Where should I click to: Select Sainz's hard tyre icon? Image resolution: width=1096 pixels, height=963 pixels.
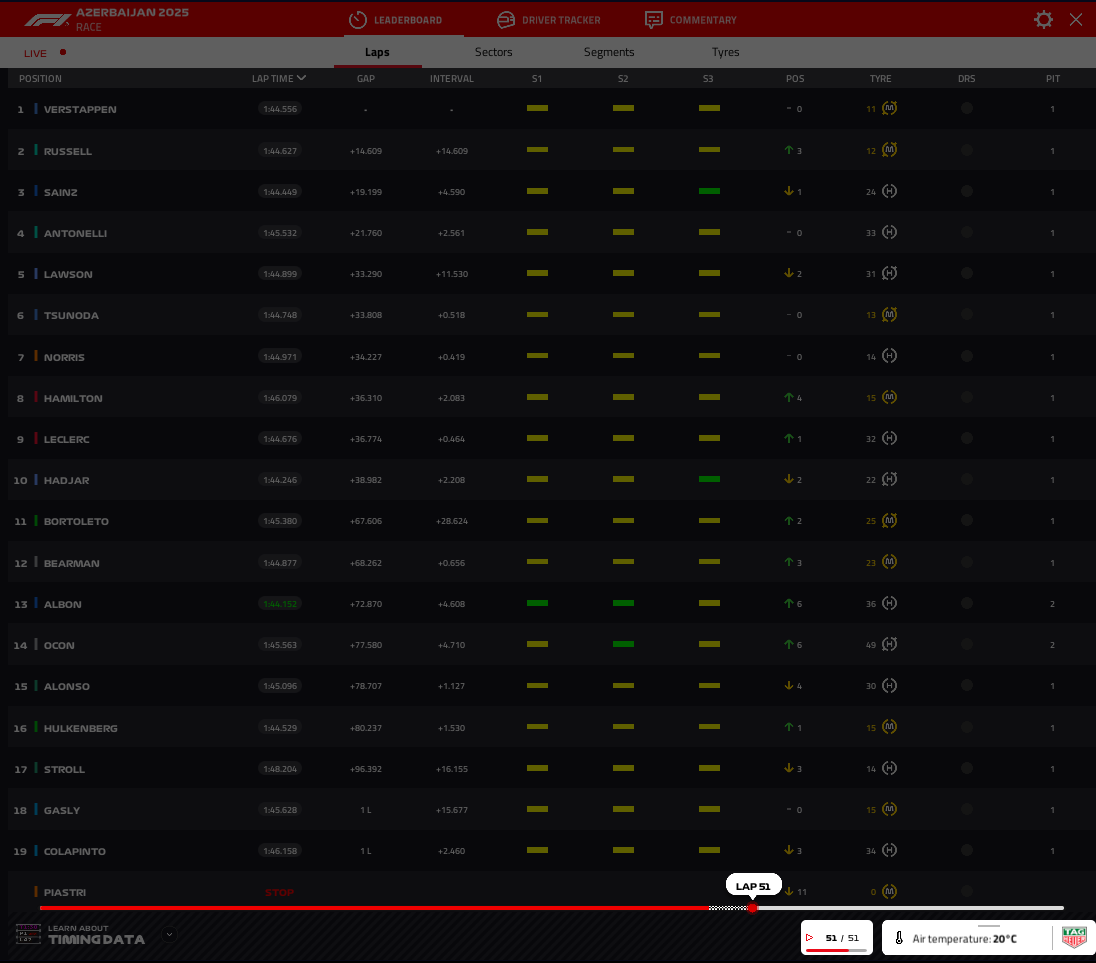tap(889, 191)
